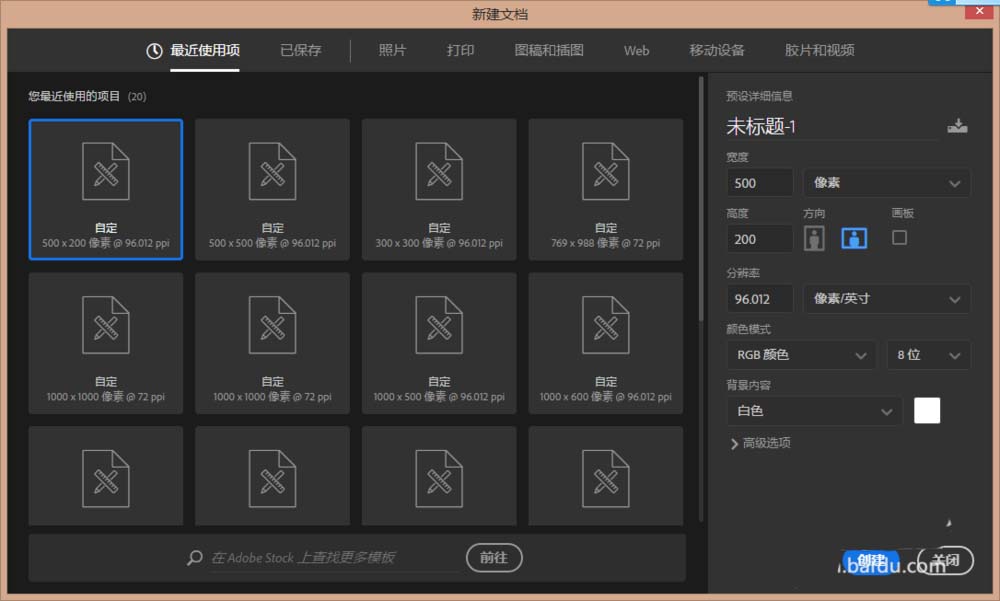Toggle the 300 x 300 像素 preset selection
1000x601 pixels.
(x=438, y=188)
